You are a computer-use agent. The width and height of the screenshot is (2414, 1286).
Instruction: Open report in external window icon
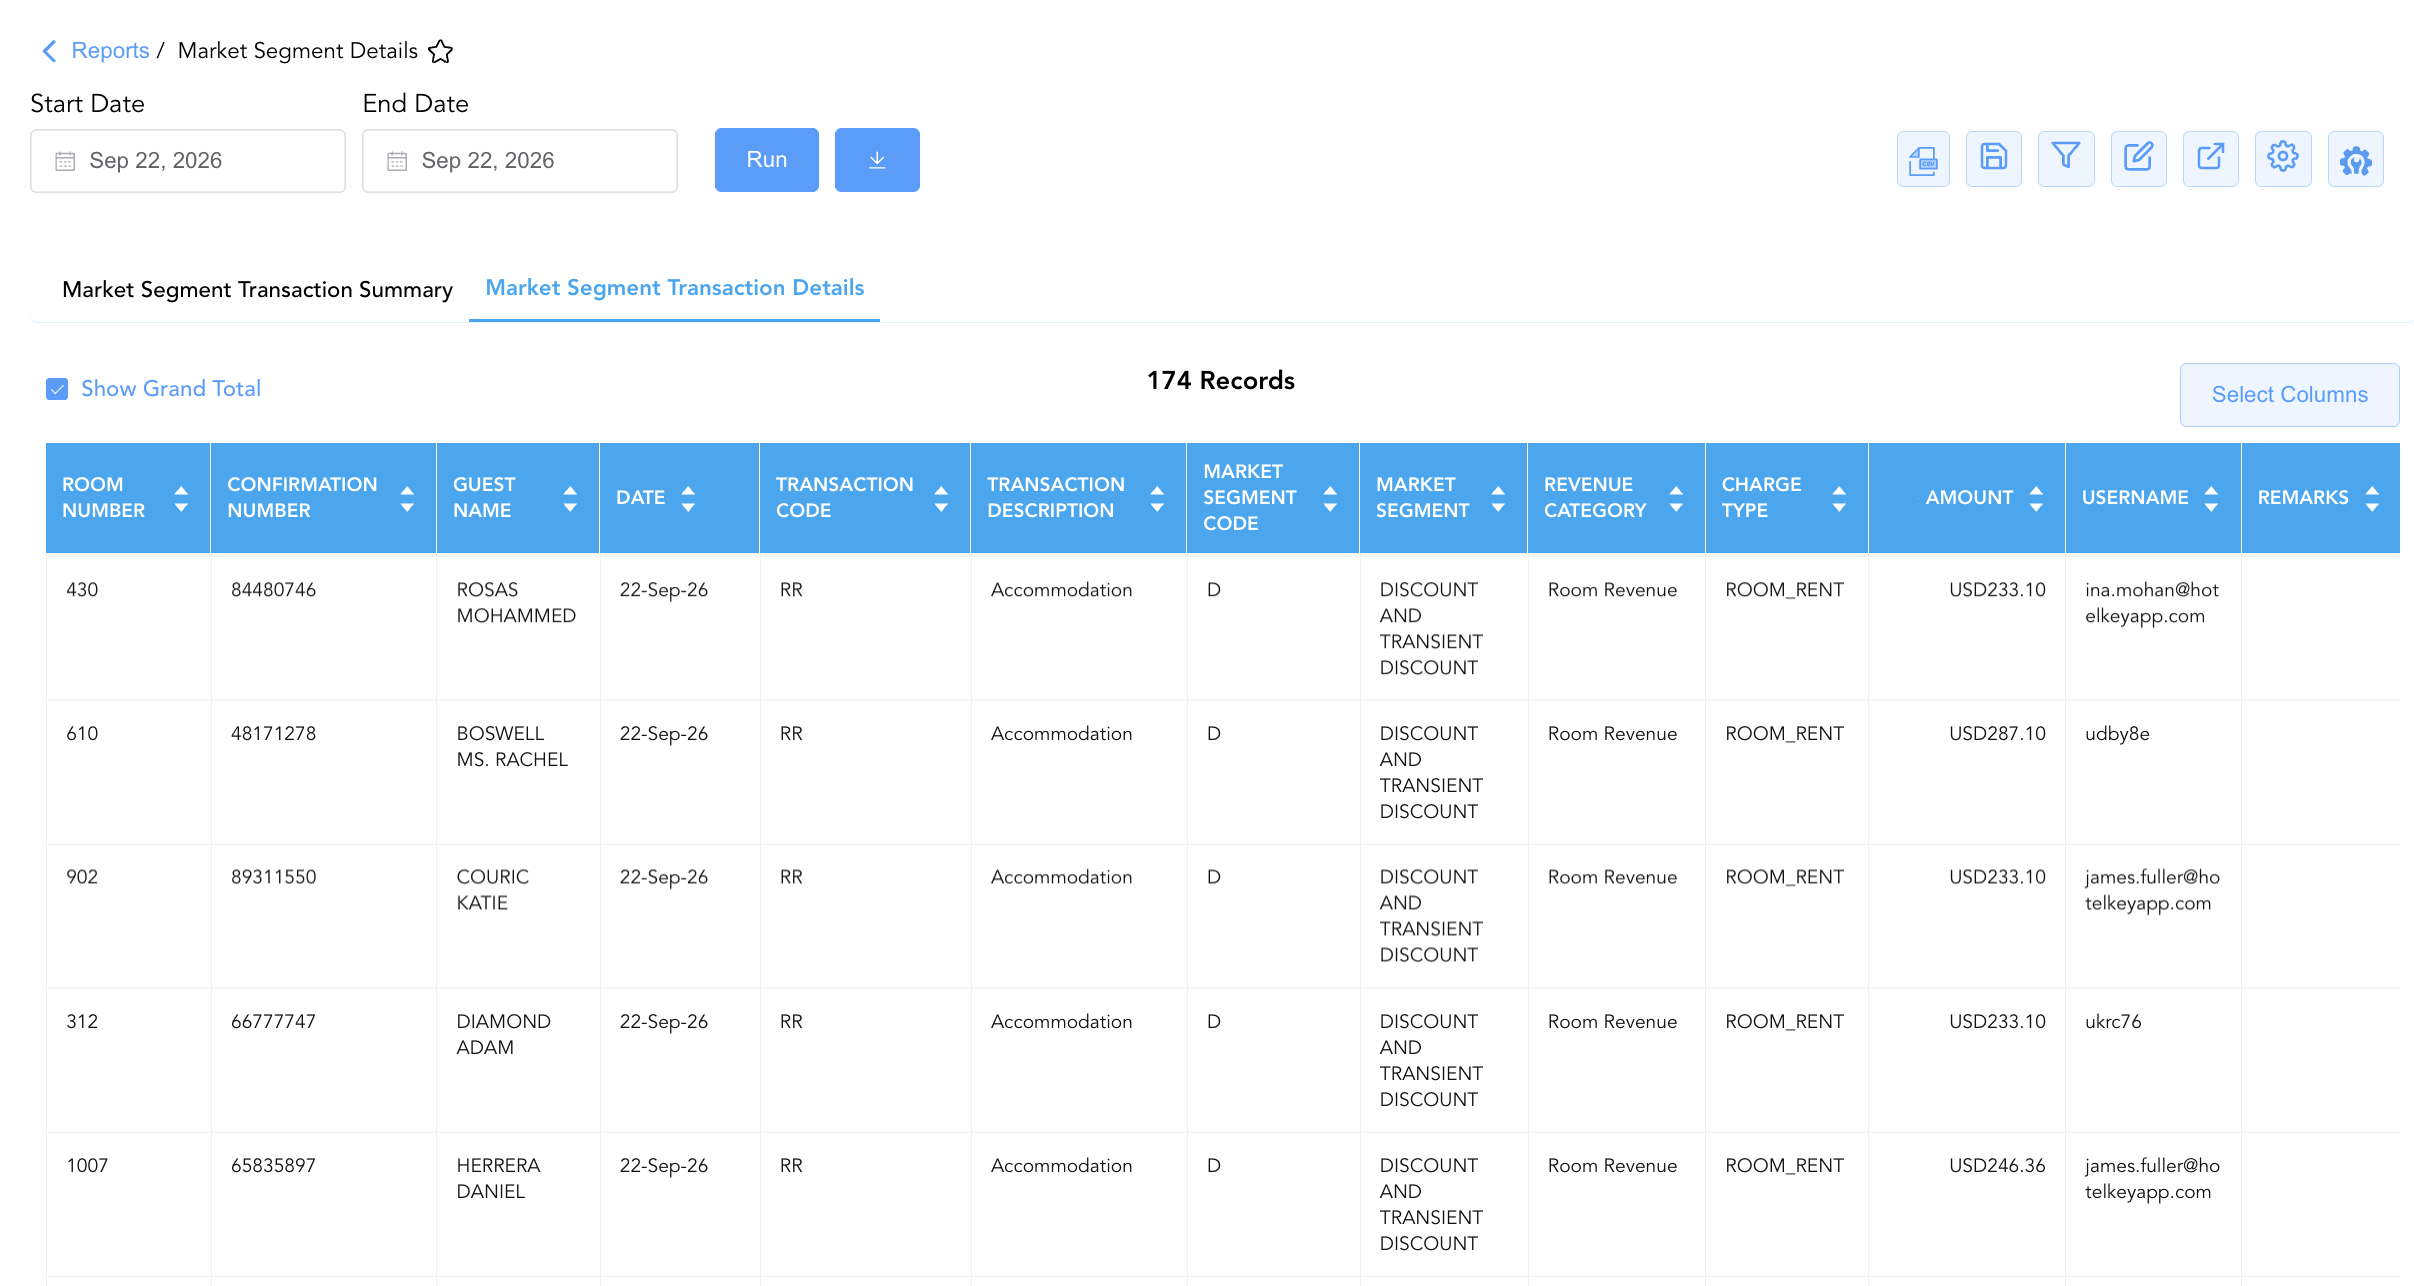[2211, 159]
